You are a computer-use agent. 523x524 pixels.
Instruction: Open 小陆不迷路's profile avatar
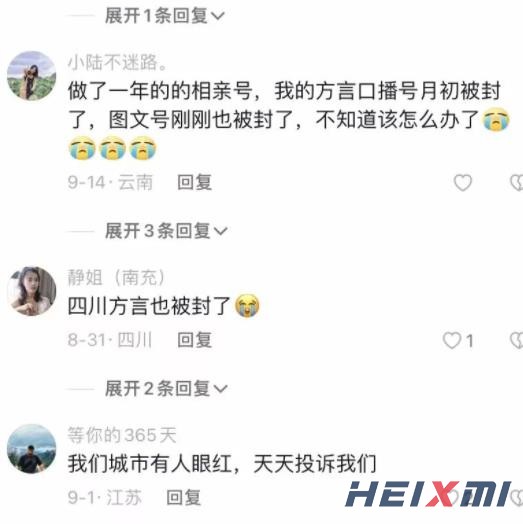[x=32, y=76]
